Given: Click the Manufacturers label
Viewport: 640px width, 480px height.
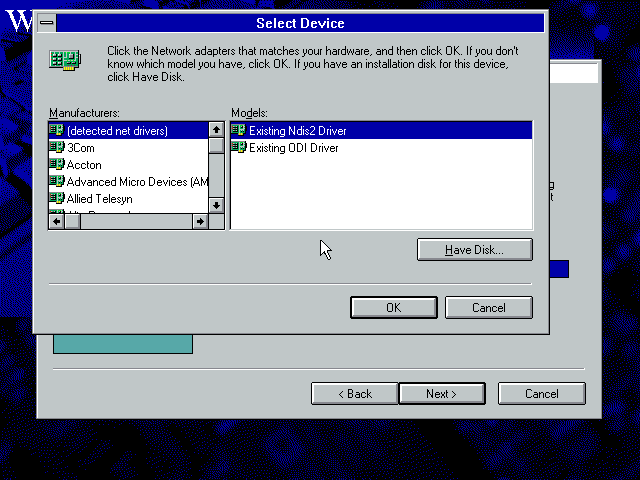Looking at the screenshot, I should pyautogui.click(x=84, y=113).
